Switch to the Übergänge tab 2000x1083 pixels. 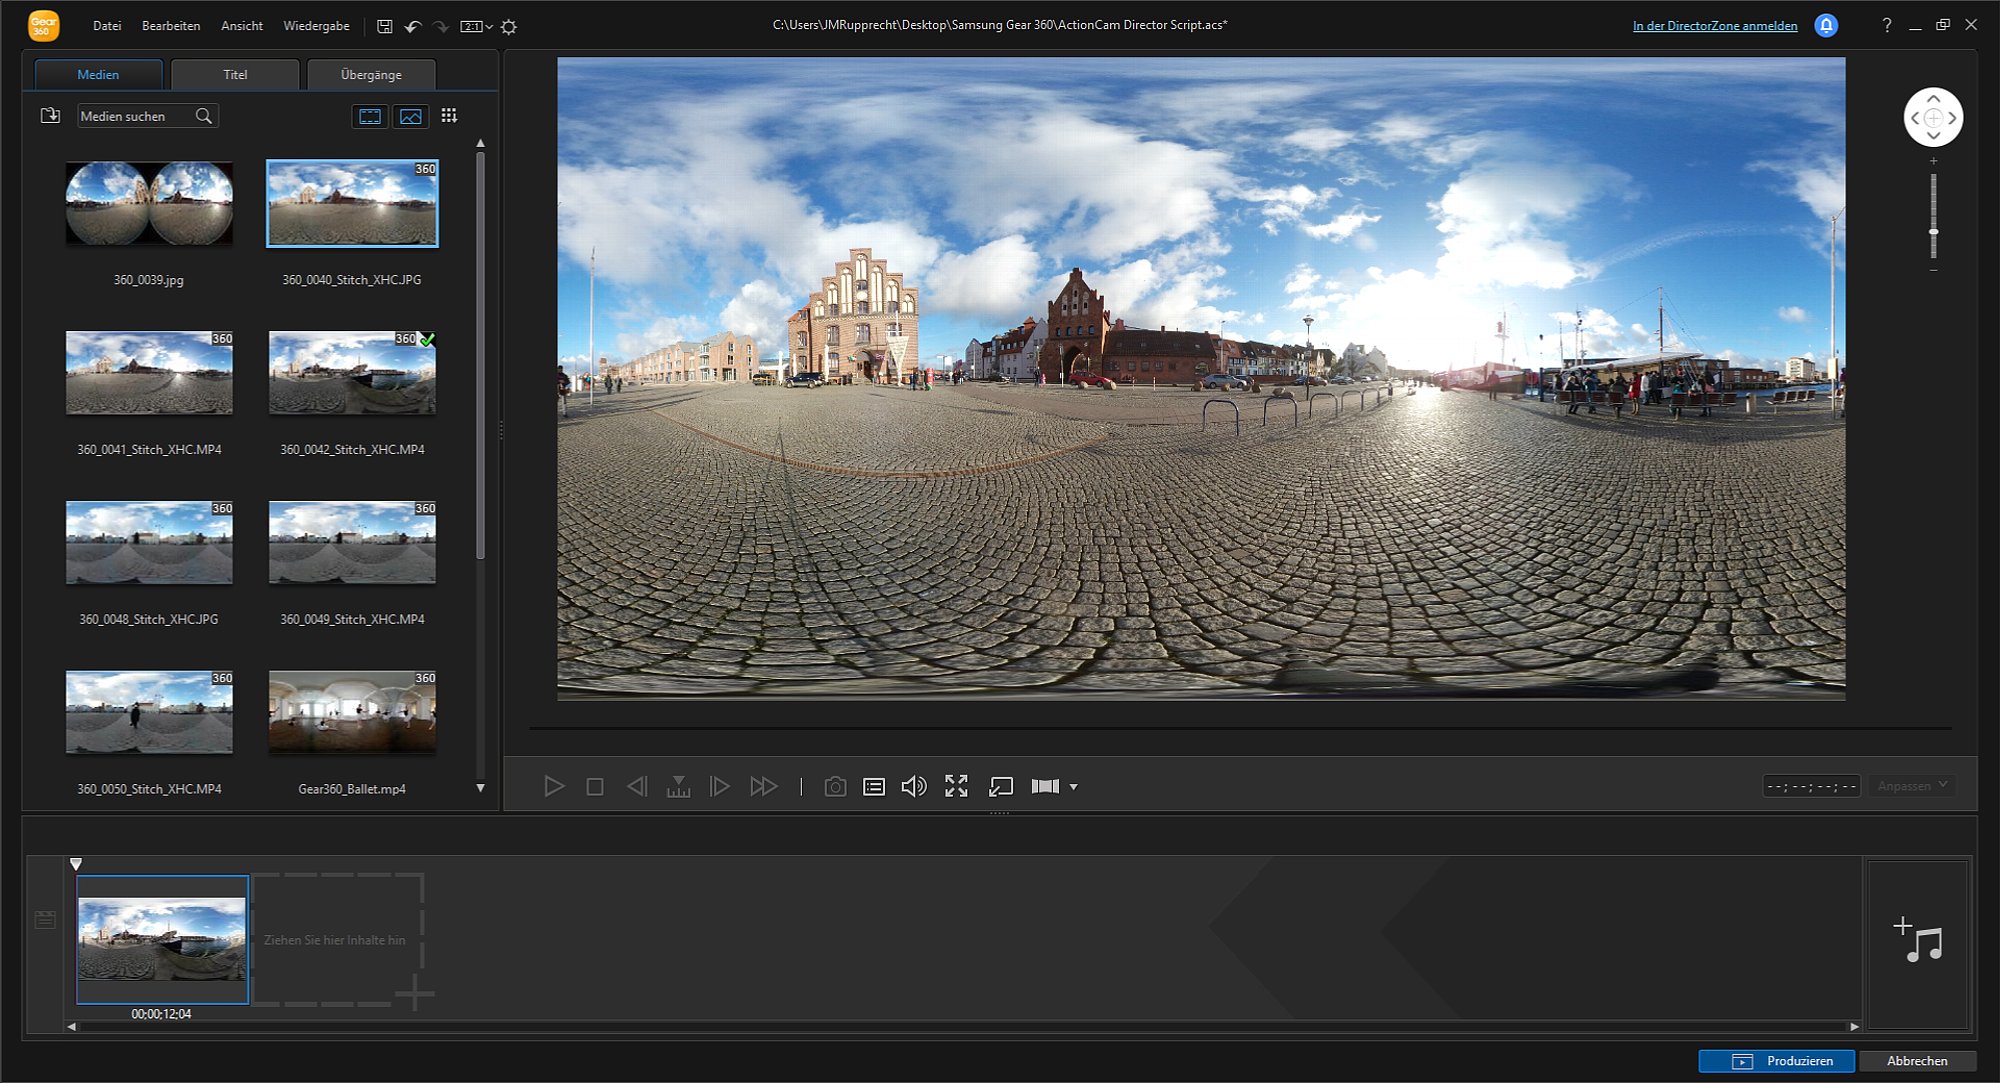371,74
